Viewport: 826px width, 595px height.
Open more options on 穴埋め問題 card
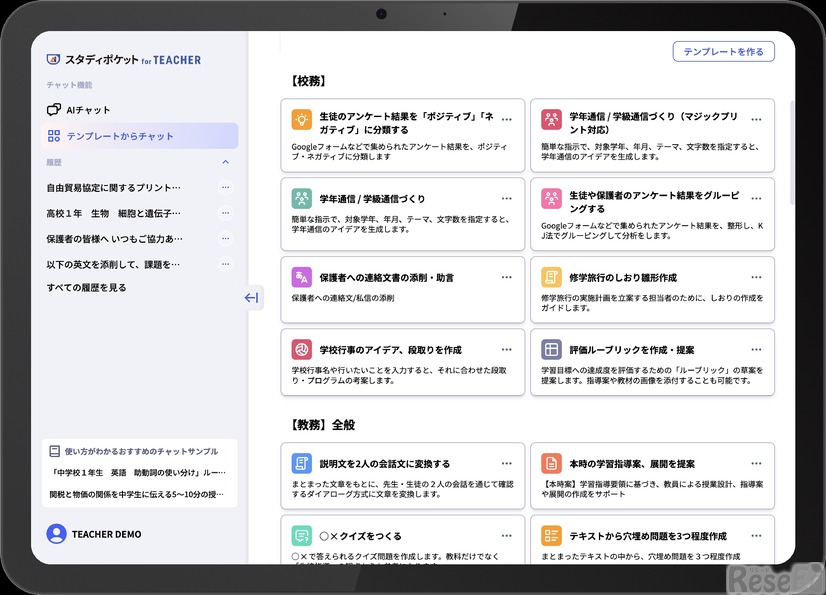pyautogui.click(x=756, y=536)
